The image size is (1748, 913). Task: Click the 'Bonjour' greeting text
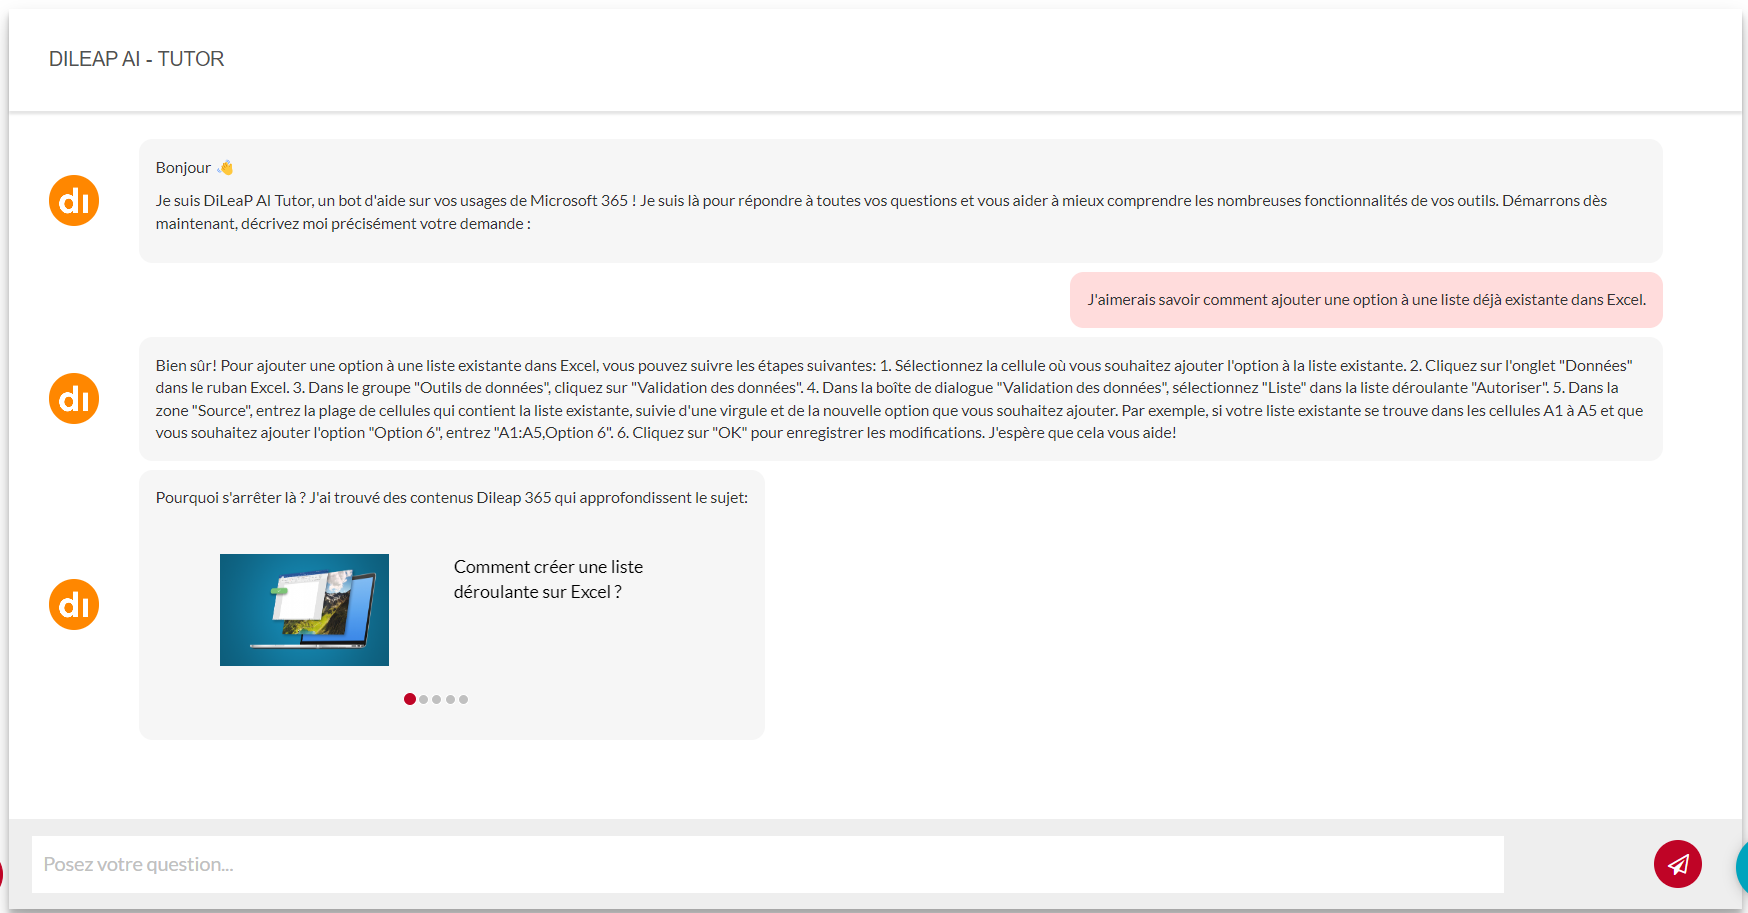point(183,168)
